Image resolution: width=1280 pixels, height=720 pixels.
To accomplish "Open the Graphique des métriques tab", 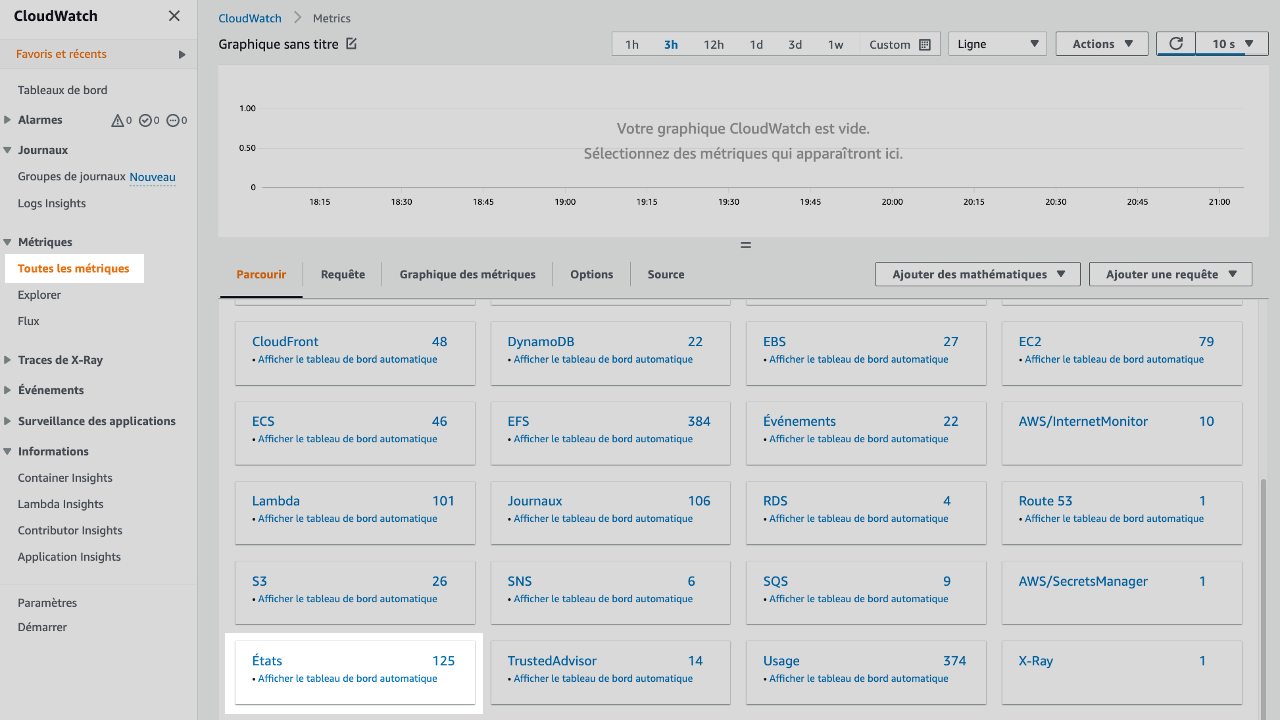I will (467, 274).
